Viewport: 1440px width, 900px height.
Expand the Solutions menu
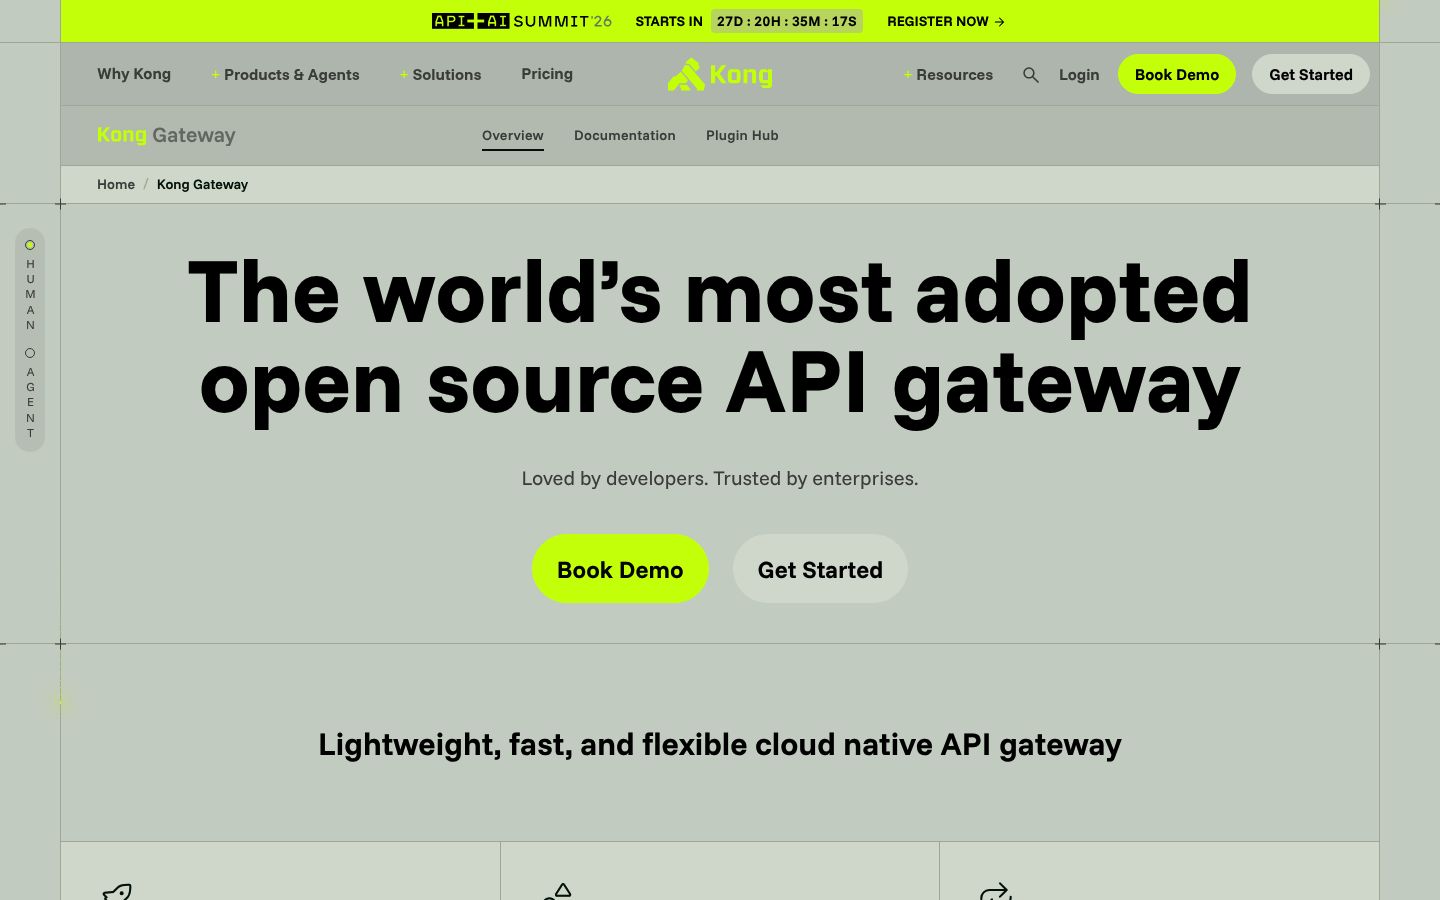440,75
